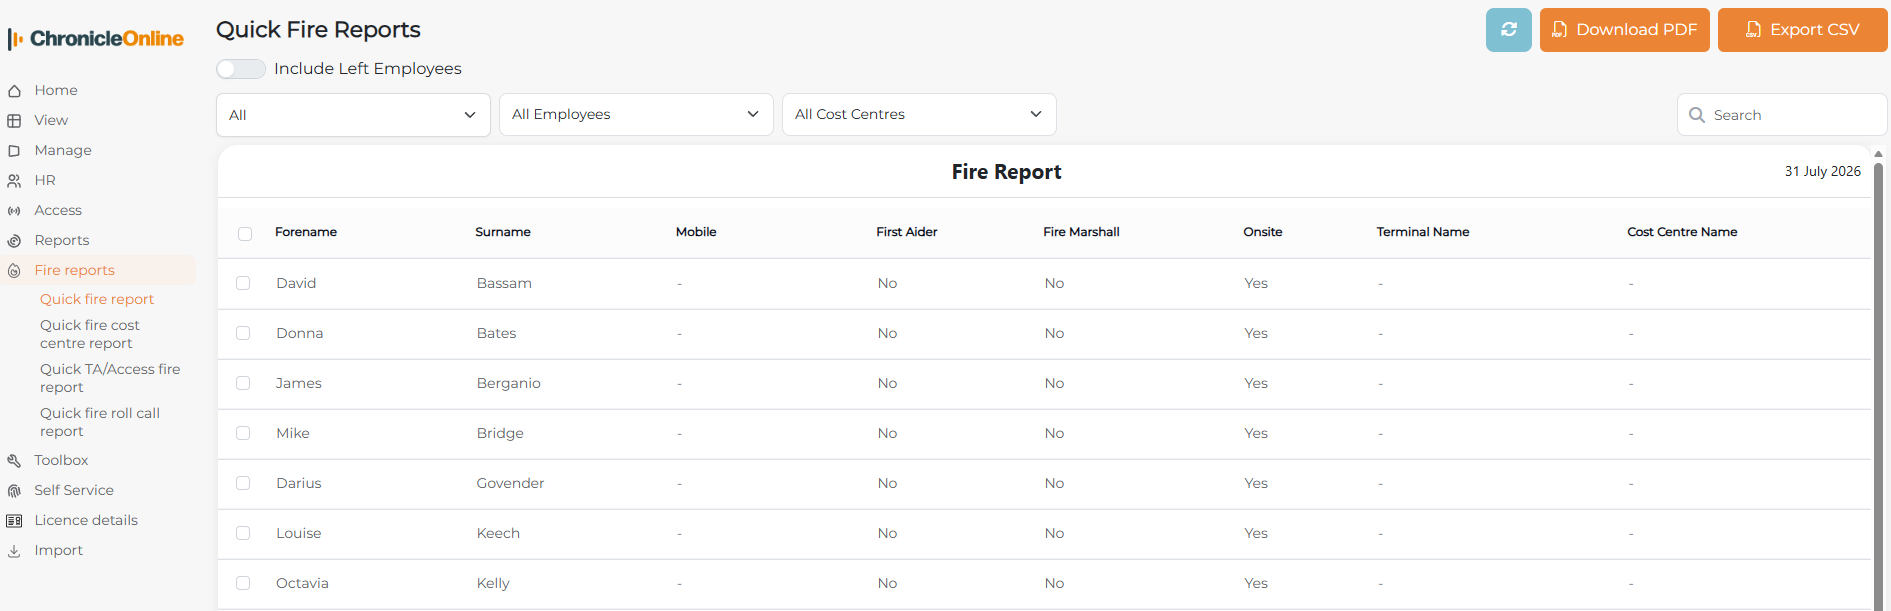Open the All filter dropdown
1891x611 pixels.
[x=353, y=115]
